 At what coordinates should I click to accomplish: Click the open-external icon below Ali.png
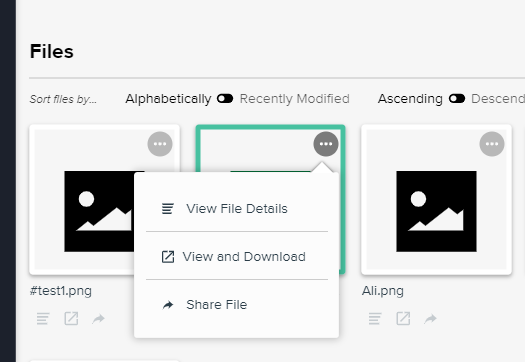403,318
